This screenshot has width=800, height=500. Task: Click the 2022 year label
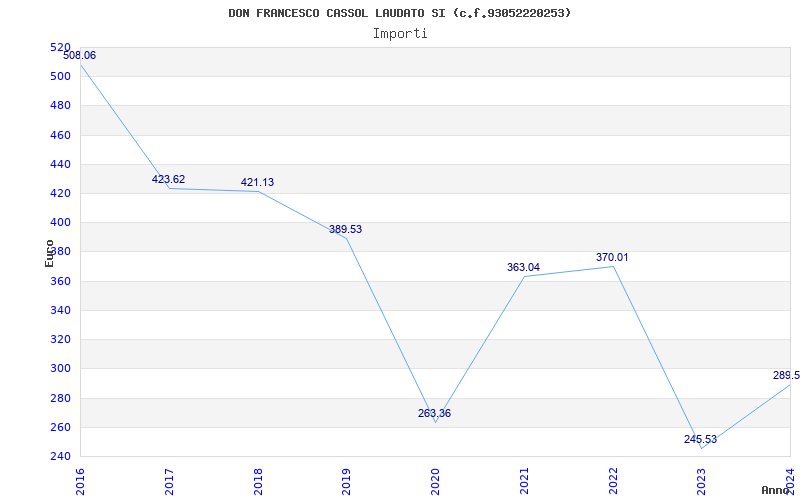click(x=613, y=482)
